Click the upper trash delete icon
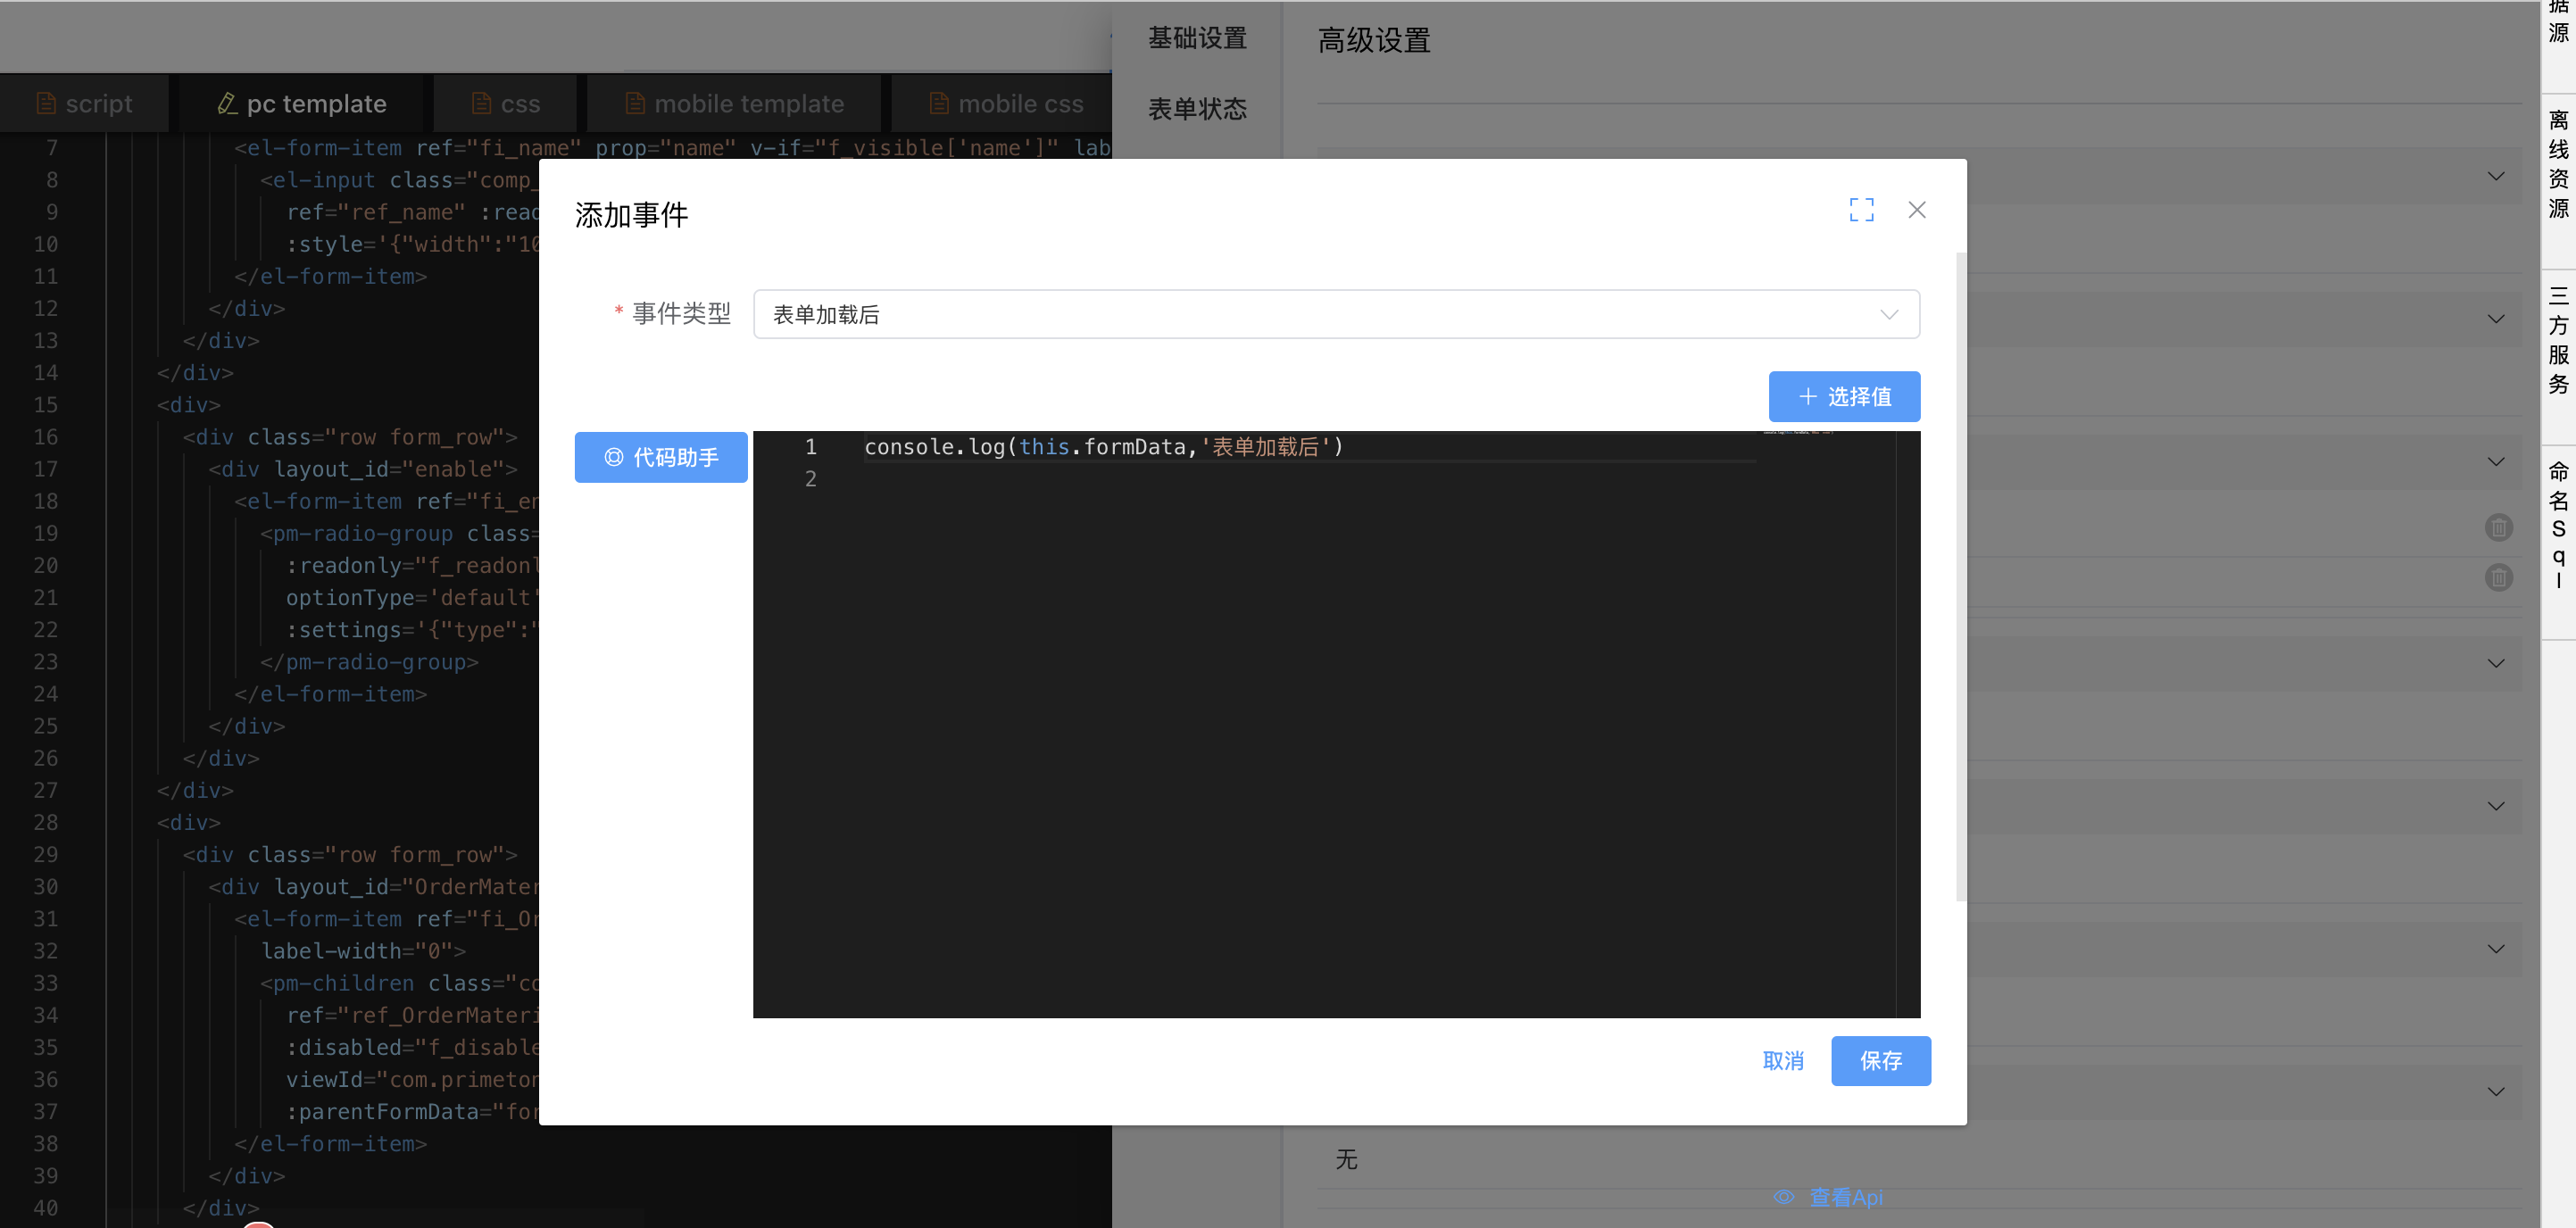 coord(2498,527)
